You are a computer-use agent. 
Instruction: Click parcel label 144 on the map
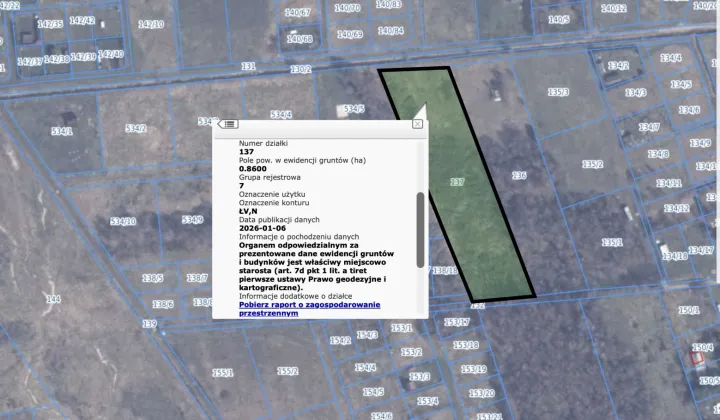coord(53,299)
